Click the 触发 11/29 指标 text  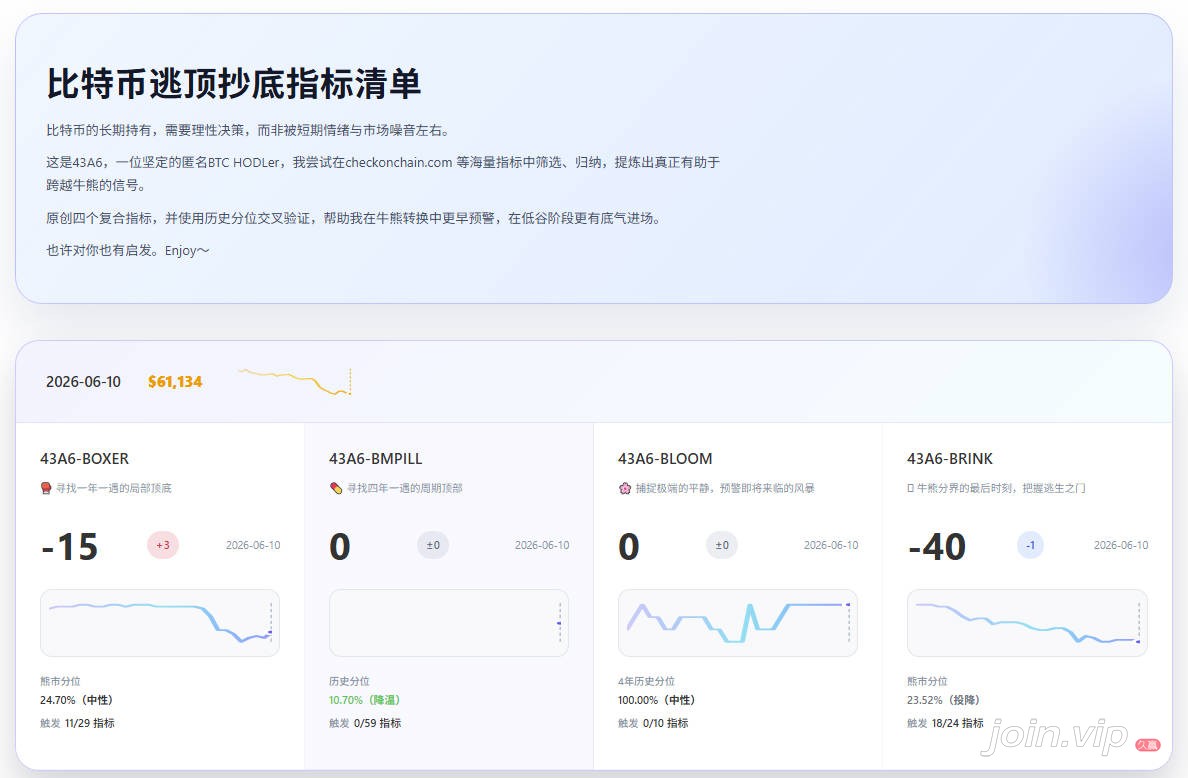[x=77, y=723]
